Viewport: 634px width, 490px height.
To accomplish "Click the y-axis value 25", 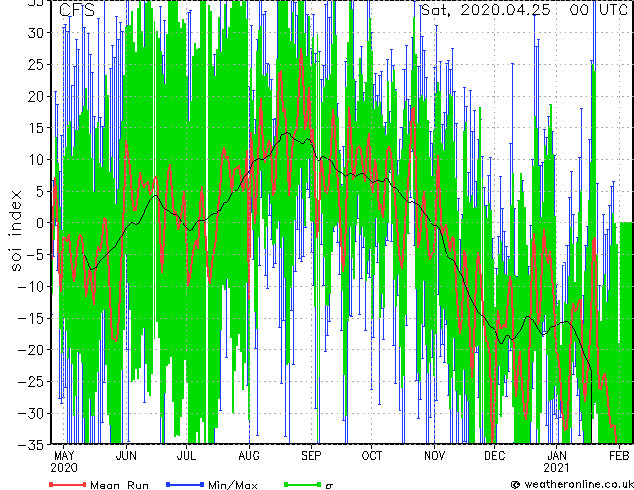I will (x=36, y=64).
